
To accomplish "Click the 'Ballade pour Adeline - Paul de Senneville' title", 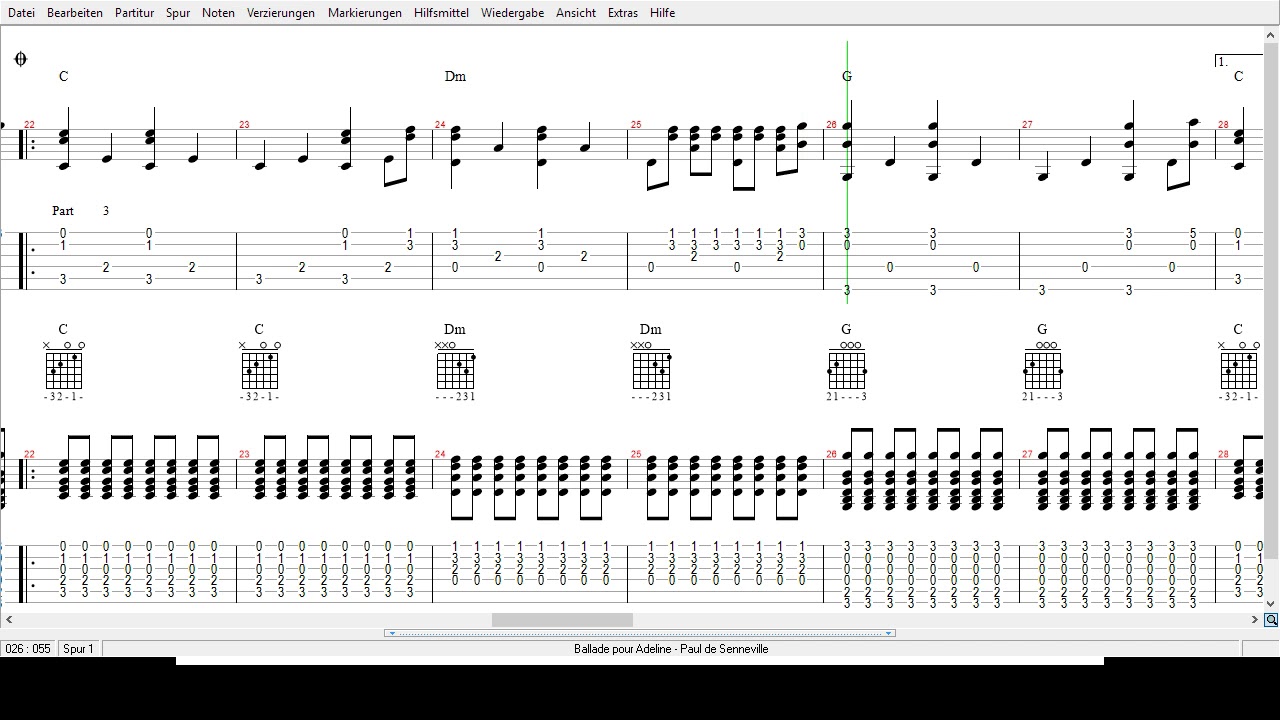I will (x=671, y=649).
